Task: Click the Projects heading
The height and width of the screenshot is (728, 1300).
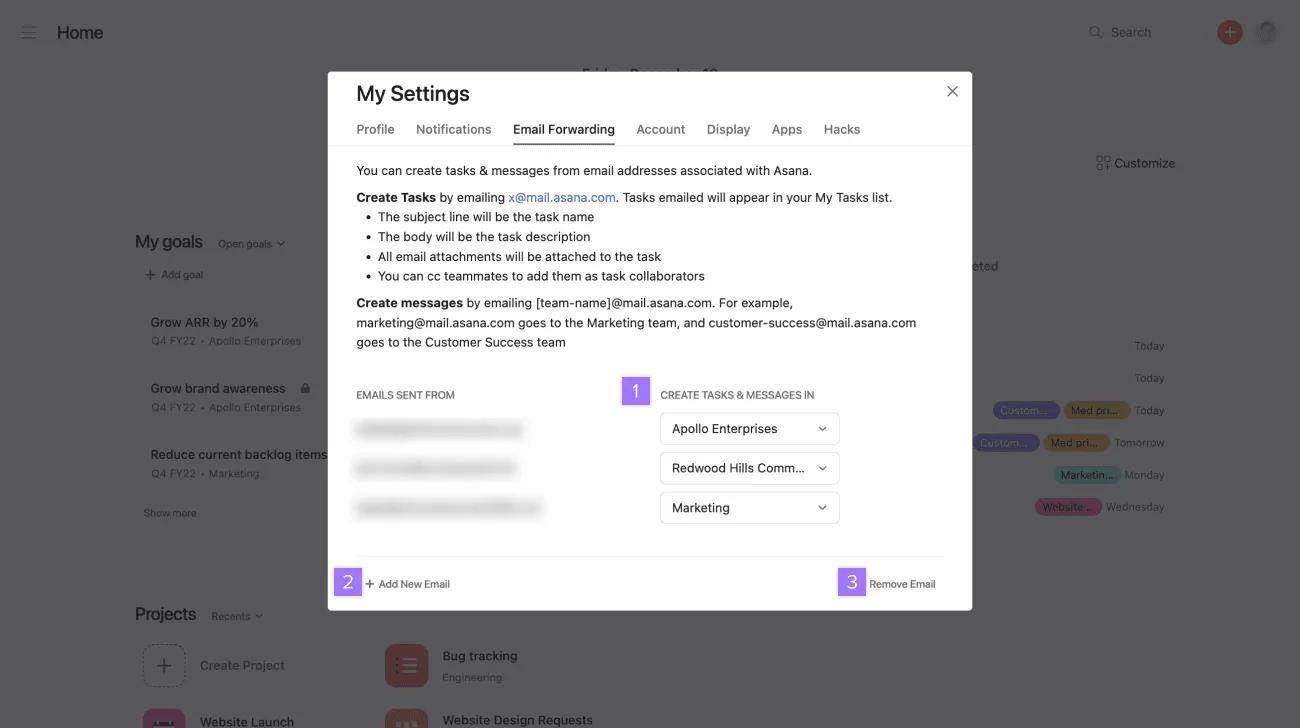Action: [166, 614]
